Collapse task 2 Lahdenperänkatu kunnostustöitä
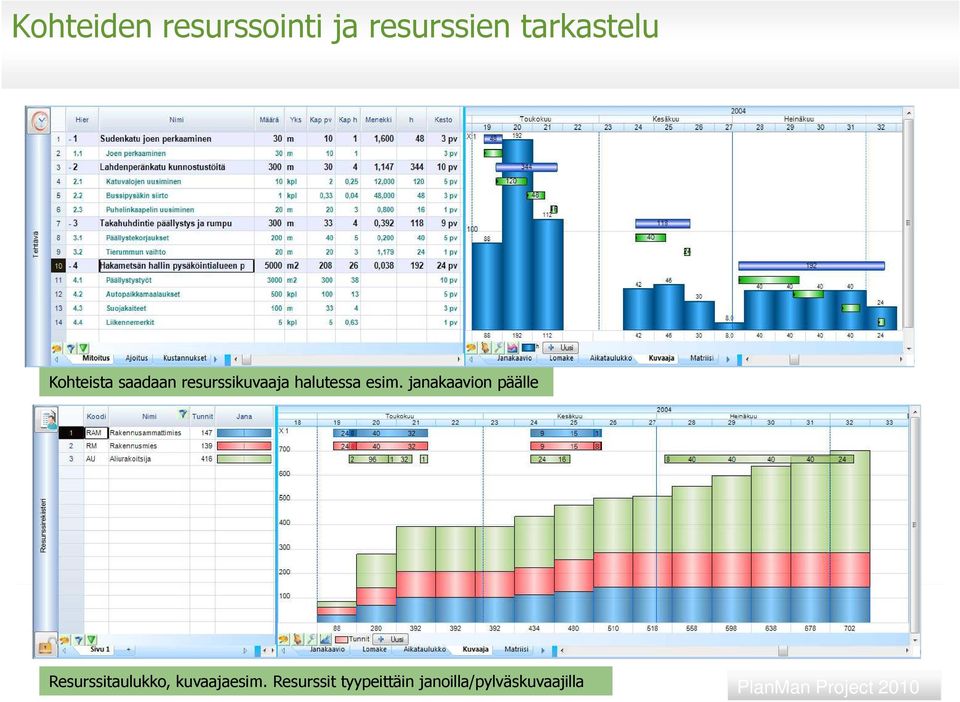960x702 pixels. pyautogui.click(x=70, y=167)
